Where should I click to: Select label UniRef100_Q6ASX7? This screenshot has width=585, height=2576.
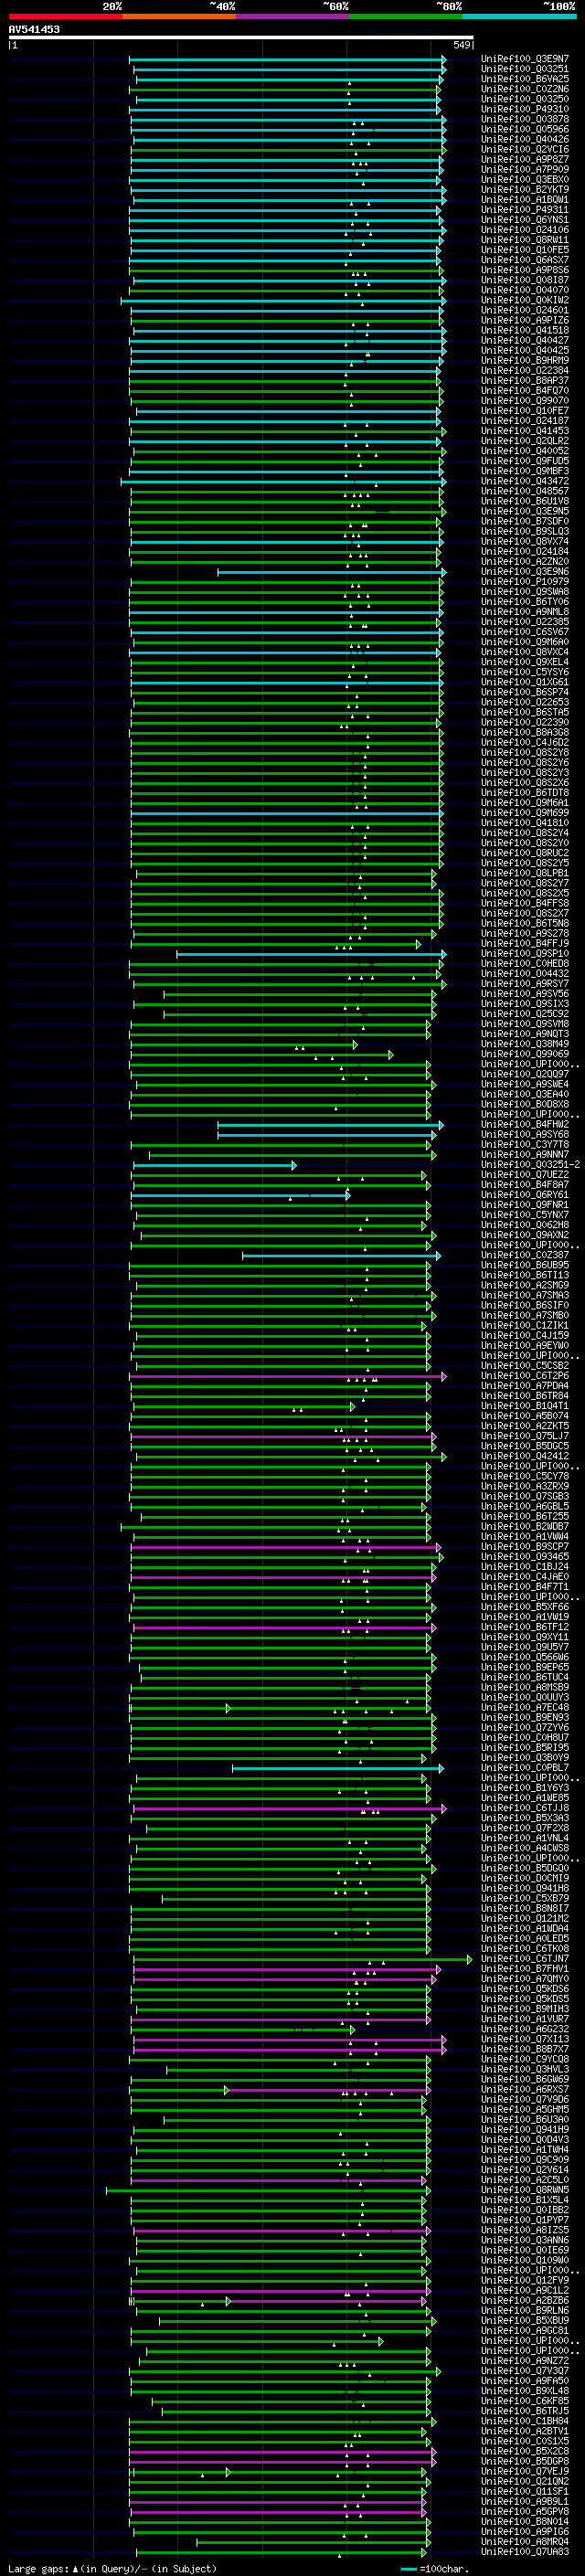525,260
